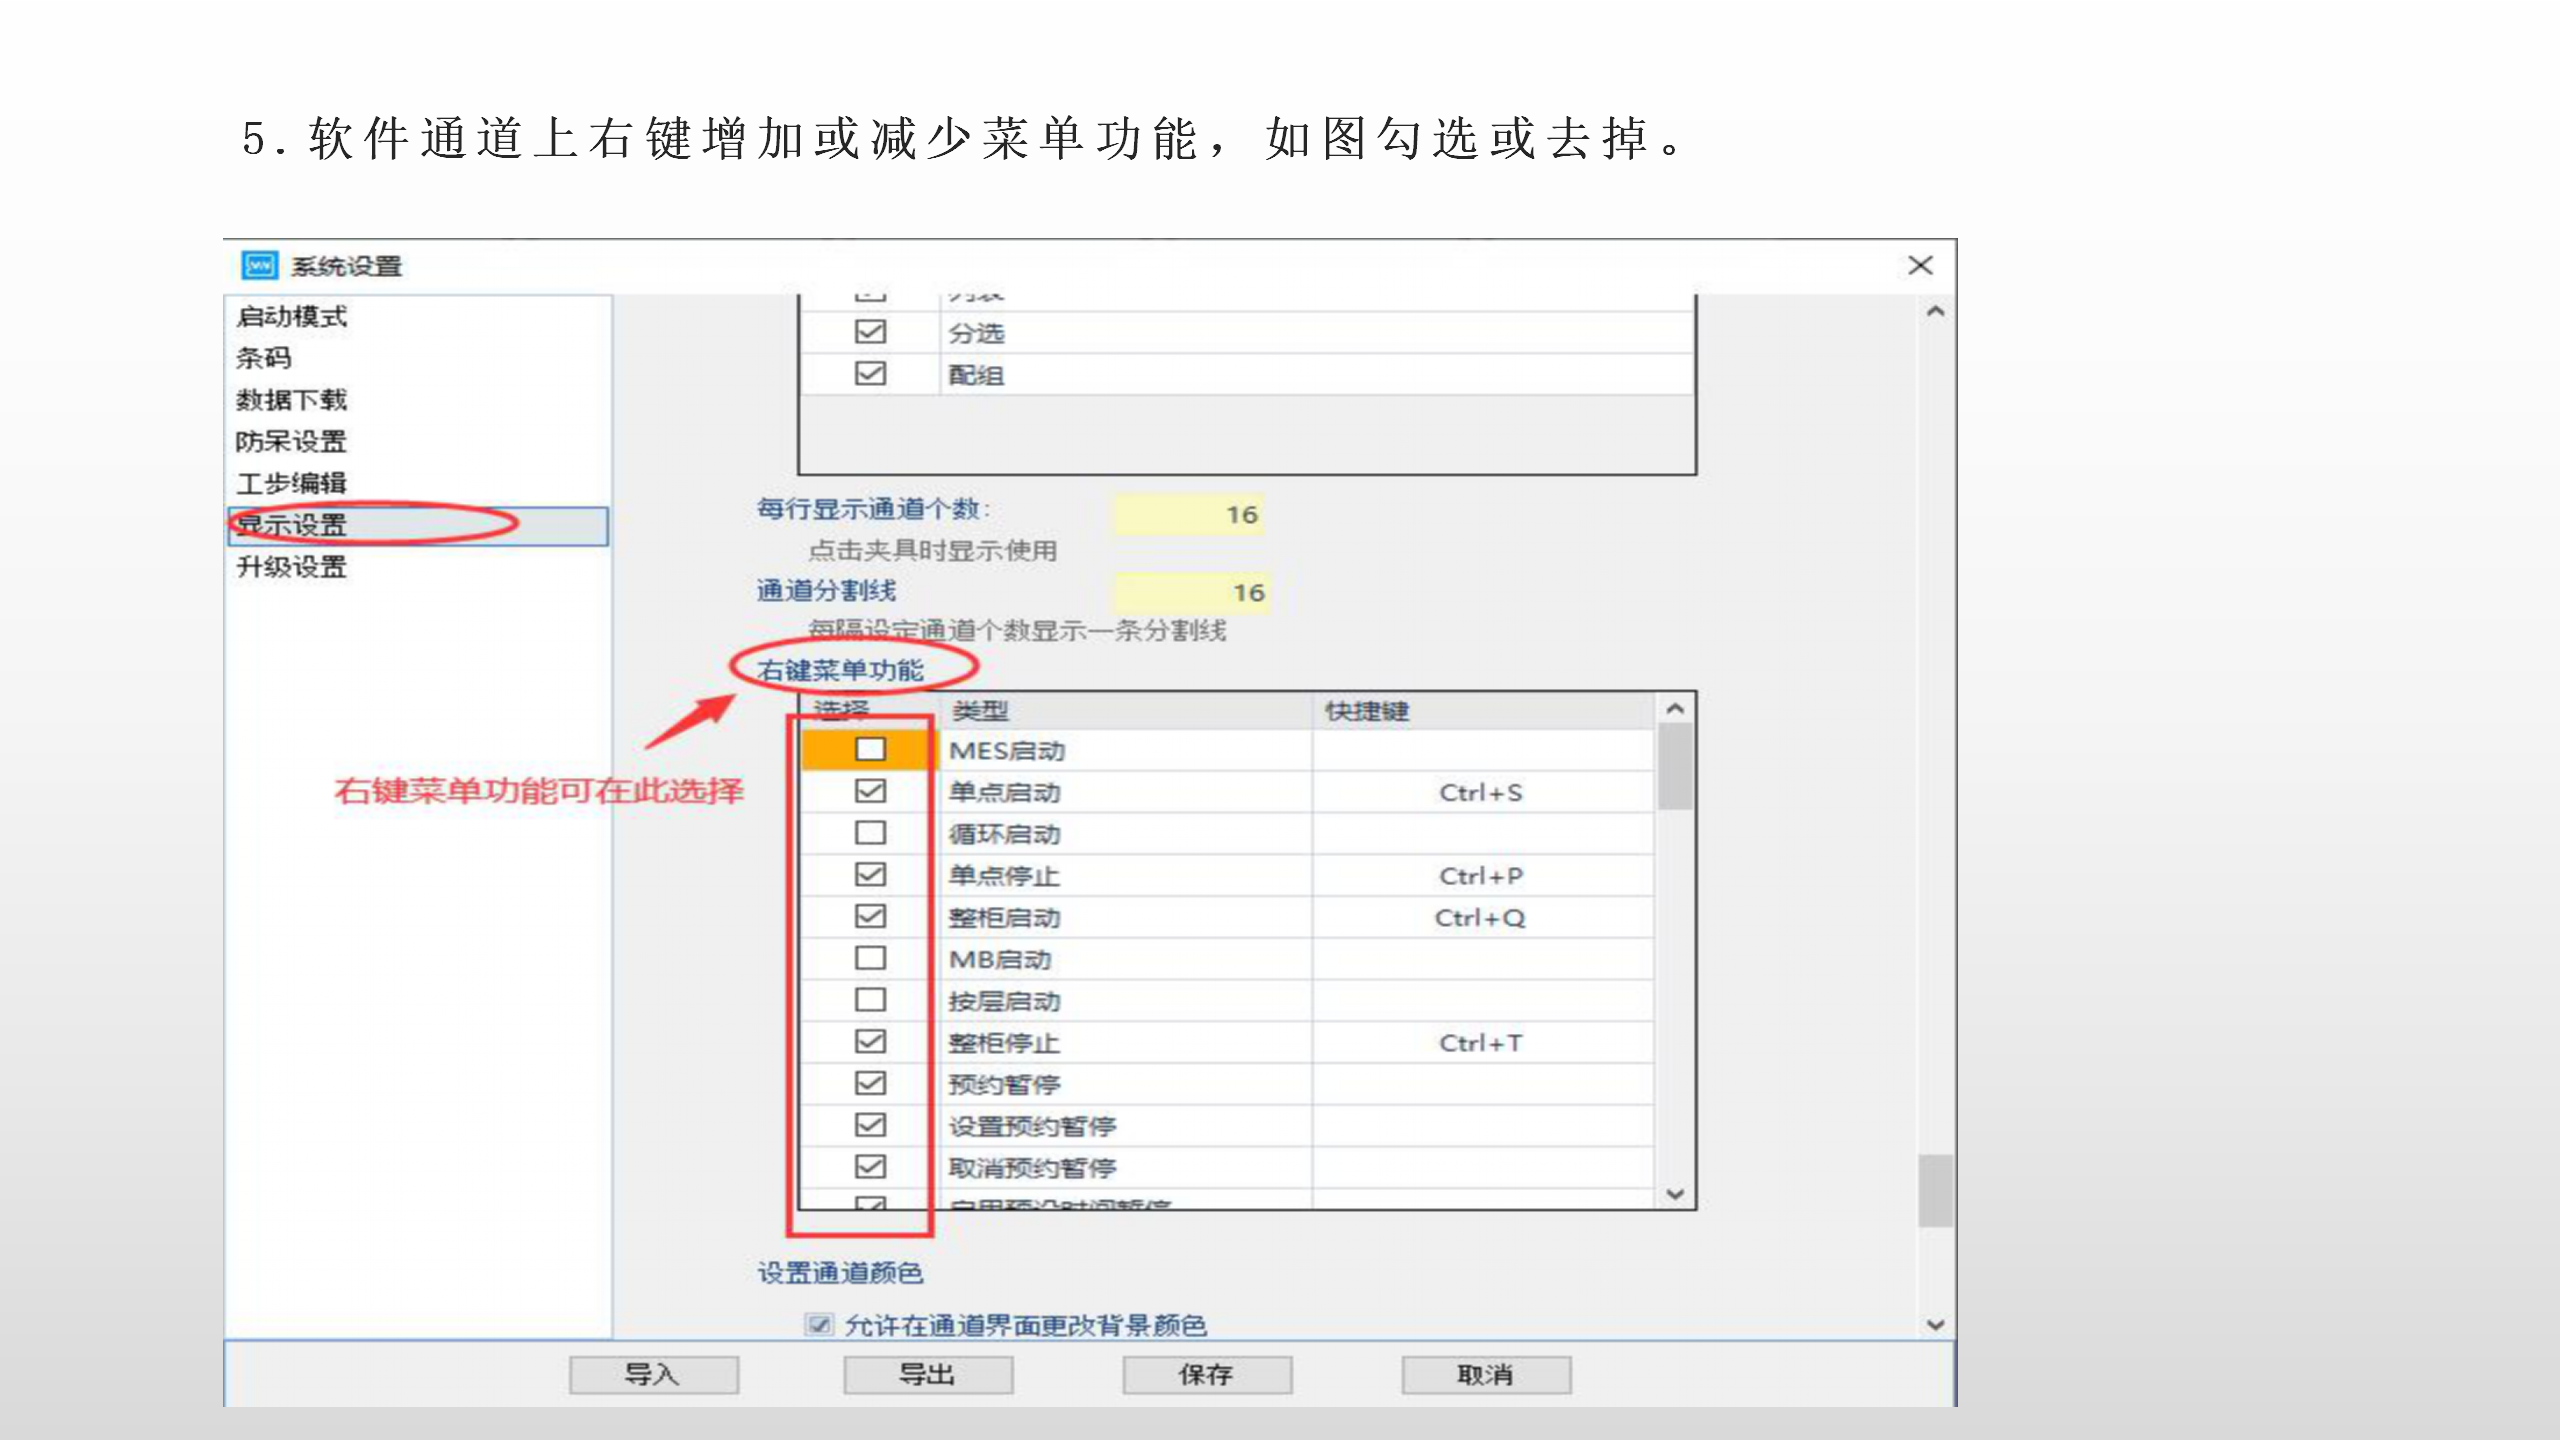
Task: Enable the 循环启动 checkbox
Action: click(870, 833)
